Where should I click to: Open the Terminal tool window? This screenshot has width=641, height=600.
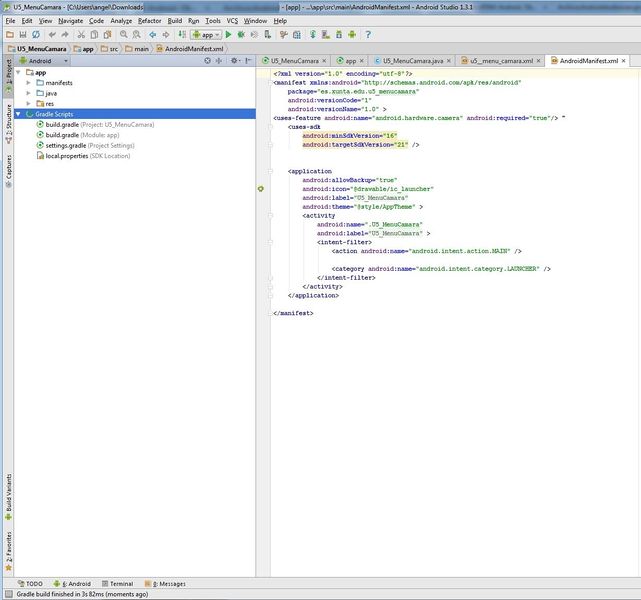click(x=117, y=584)
